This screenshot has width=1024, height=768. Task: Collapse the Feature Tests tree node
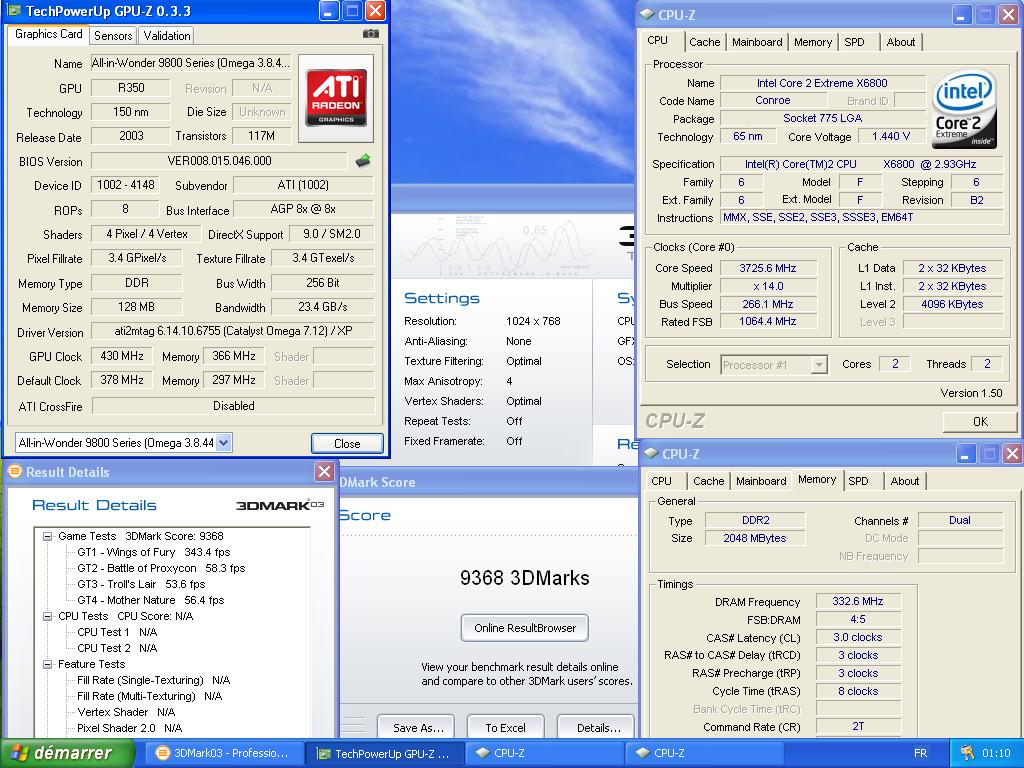click(x=48, y=664)
